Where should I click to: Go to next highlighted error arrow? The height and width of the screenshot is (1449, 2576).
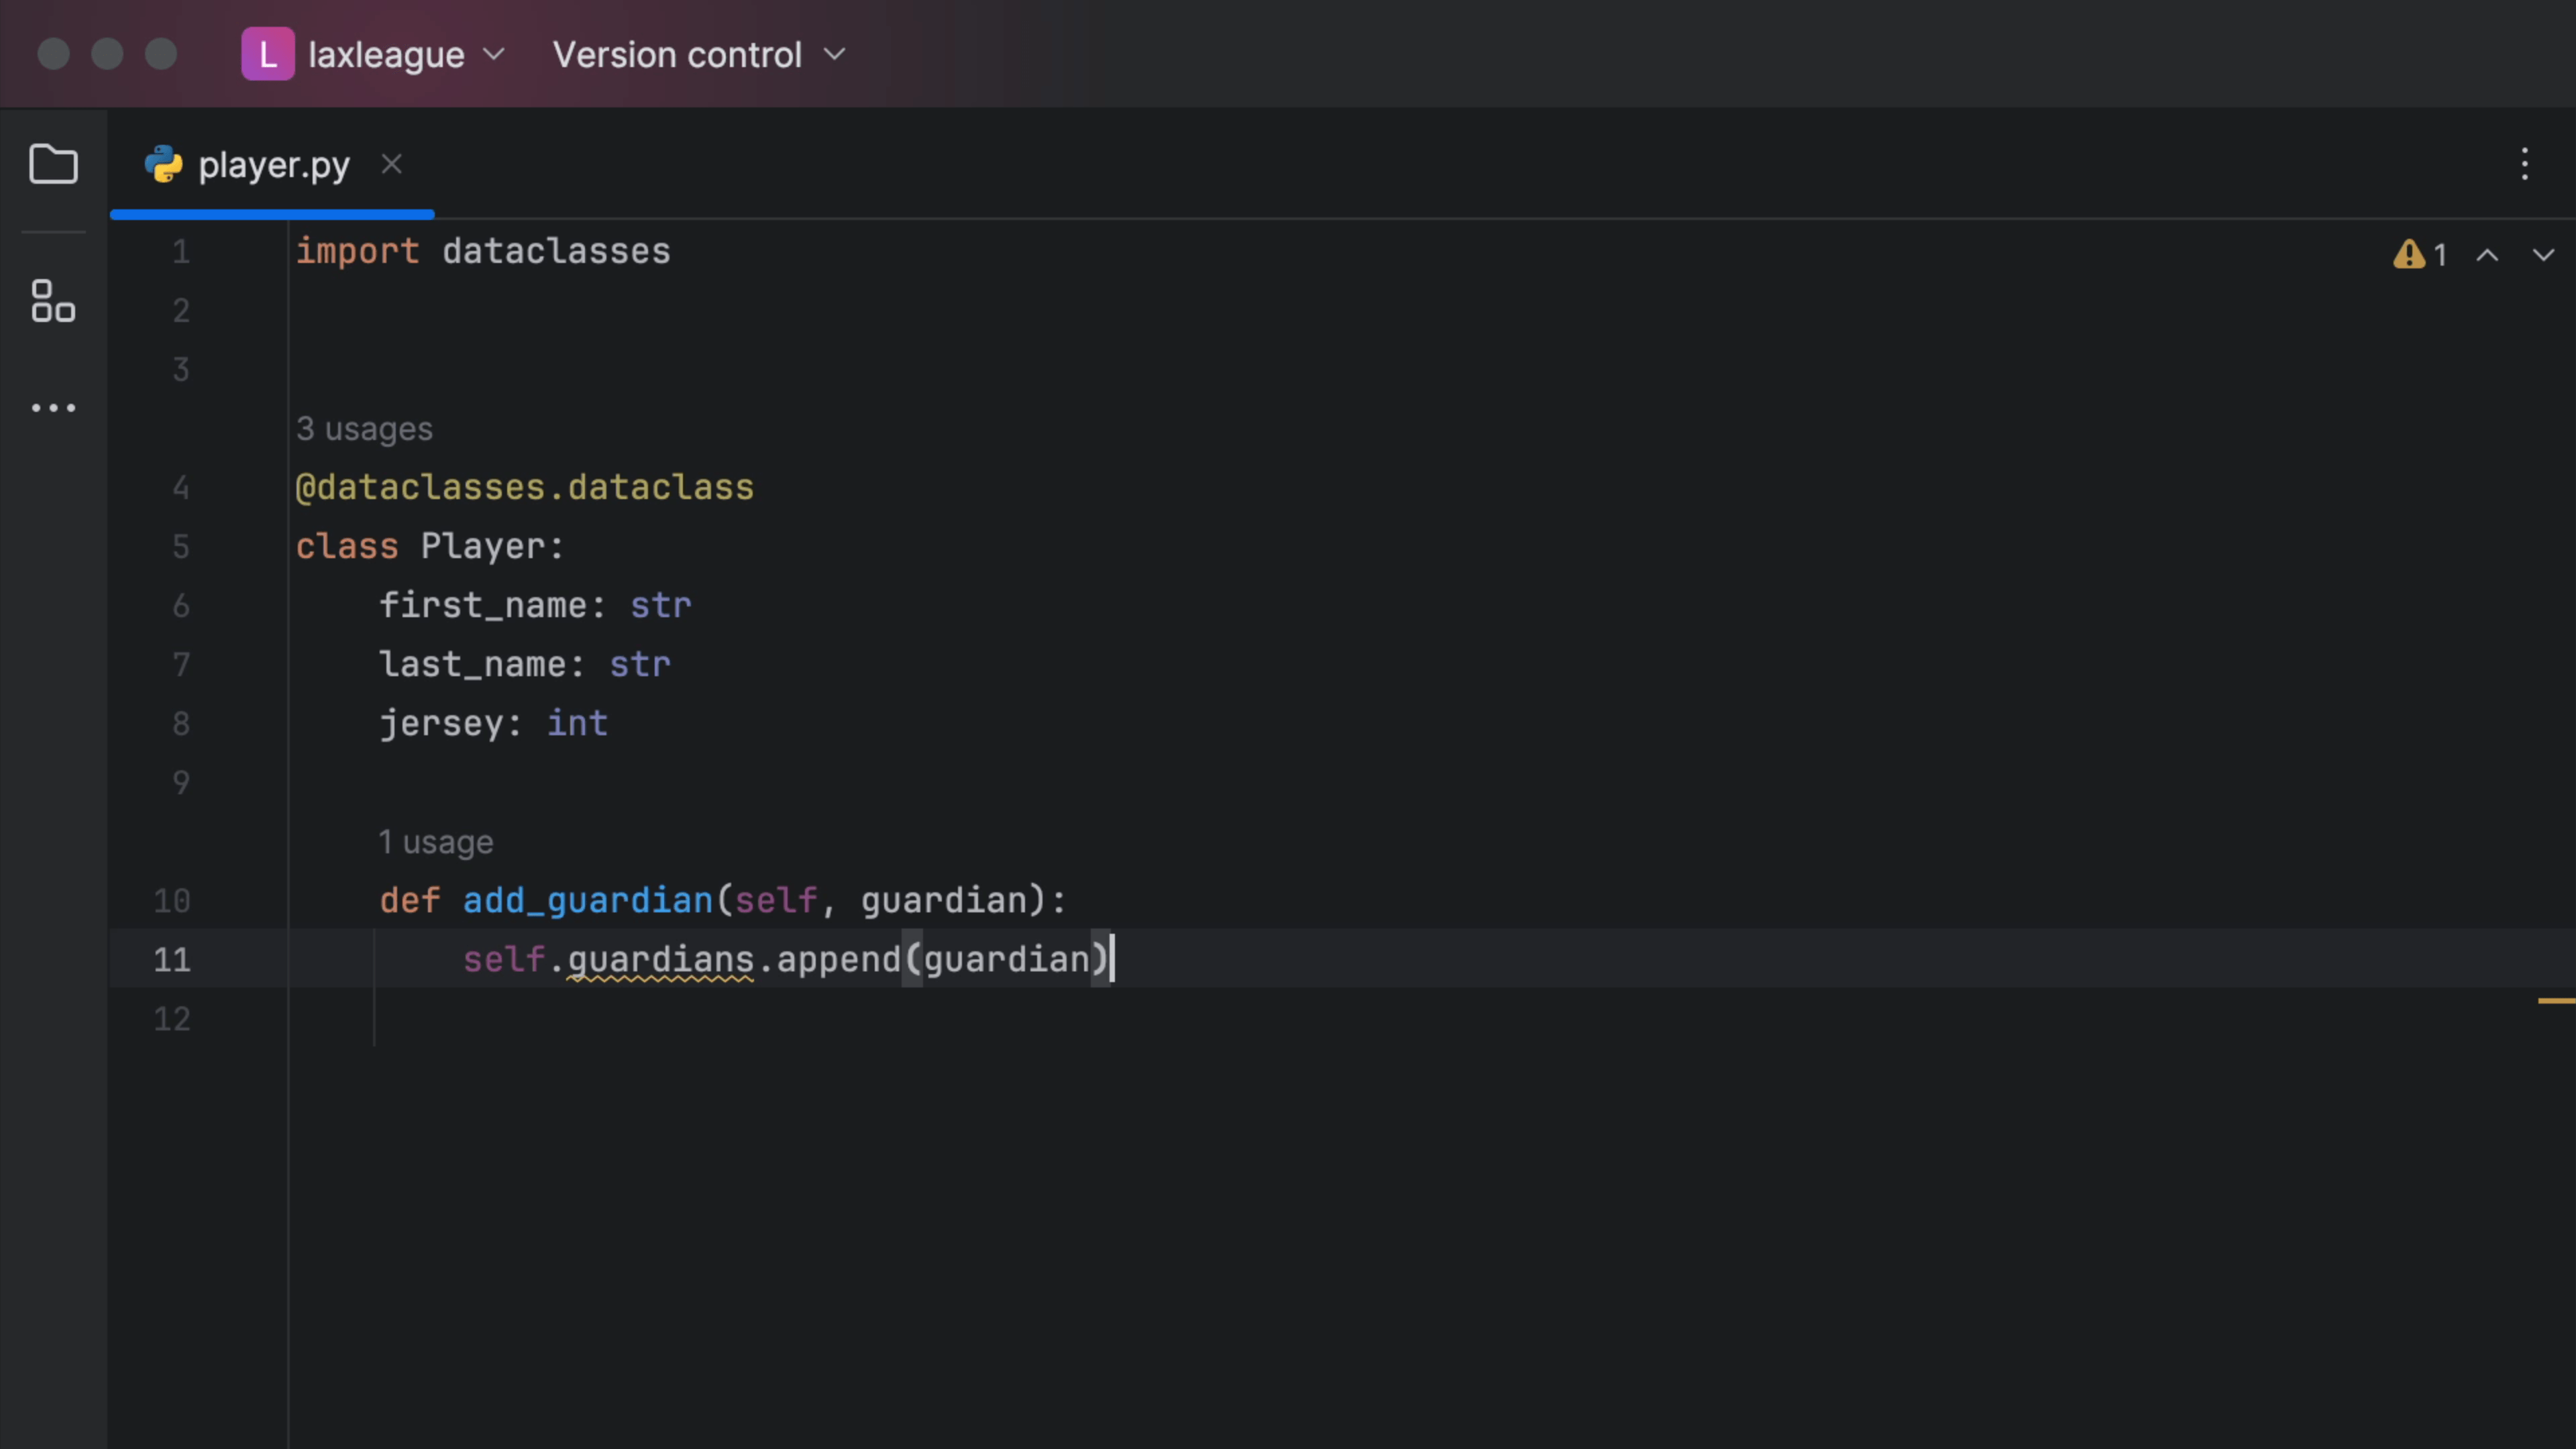[x=2543, y=255]
